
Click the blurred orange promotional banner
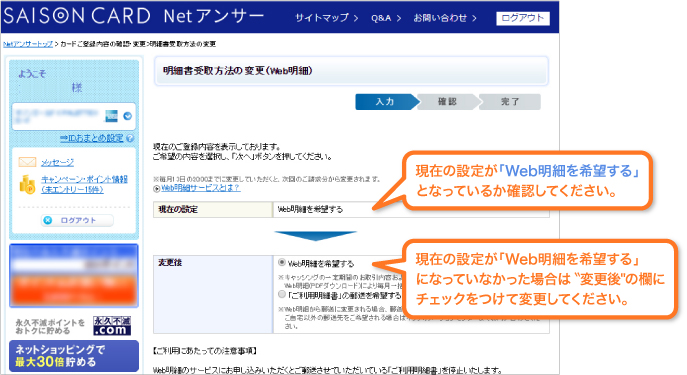pyautogui.click(x=74, y=276)
